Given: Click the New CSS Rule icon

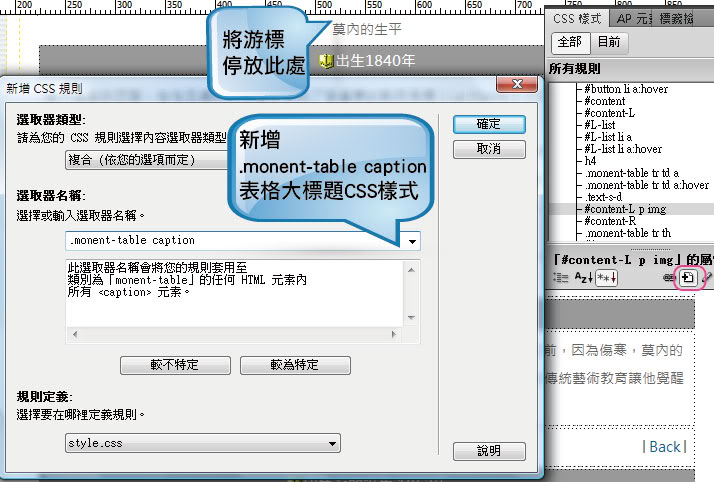Looking at the screenshot, I should click(x=688, y=277).
